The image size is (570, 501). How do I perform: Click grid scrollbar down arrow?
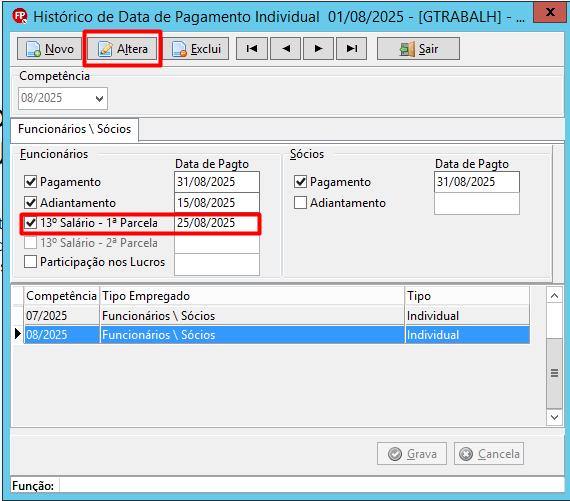554,417
